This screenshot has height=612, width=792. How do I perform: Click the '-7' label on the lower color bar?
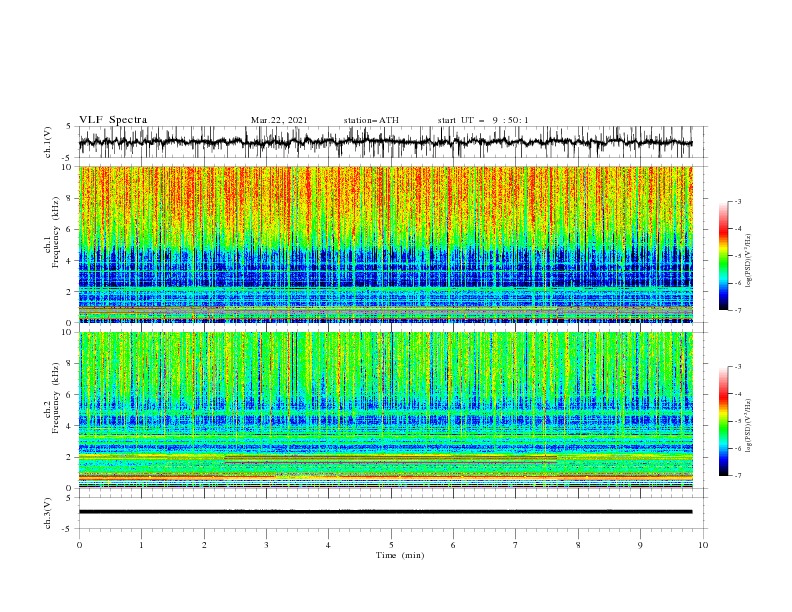tap(737, 476)
